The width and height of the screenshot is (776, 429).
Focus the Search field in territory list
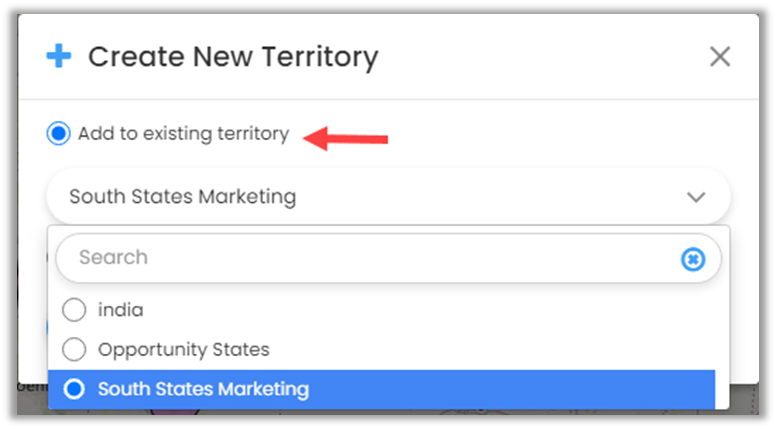coord(370,258)
